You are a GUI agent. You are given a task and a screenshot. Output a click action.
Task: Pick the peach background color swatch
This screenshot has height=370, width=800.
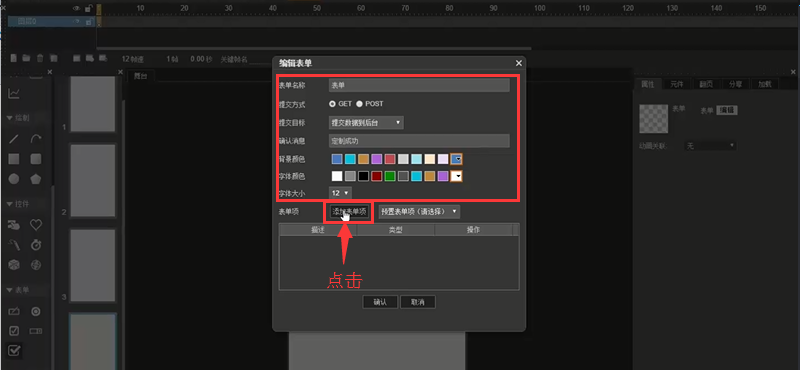point(430,159)
